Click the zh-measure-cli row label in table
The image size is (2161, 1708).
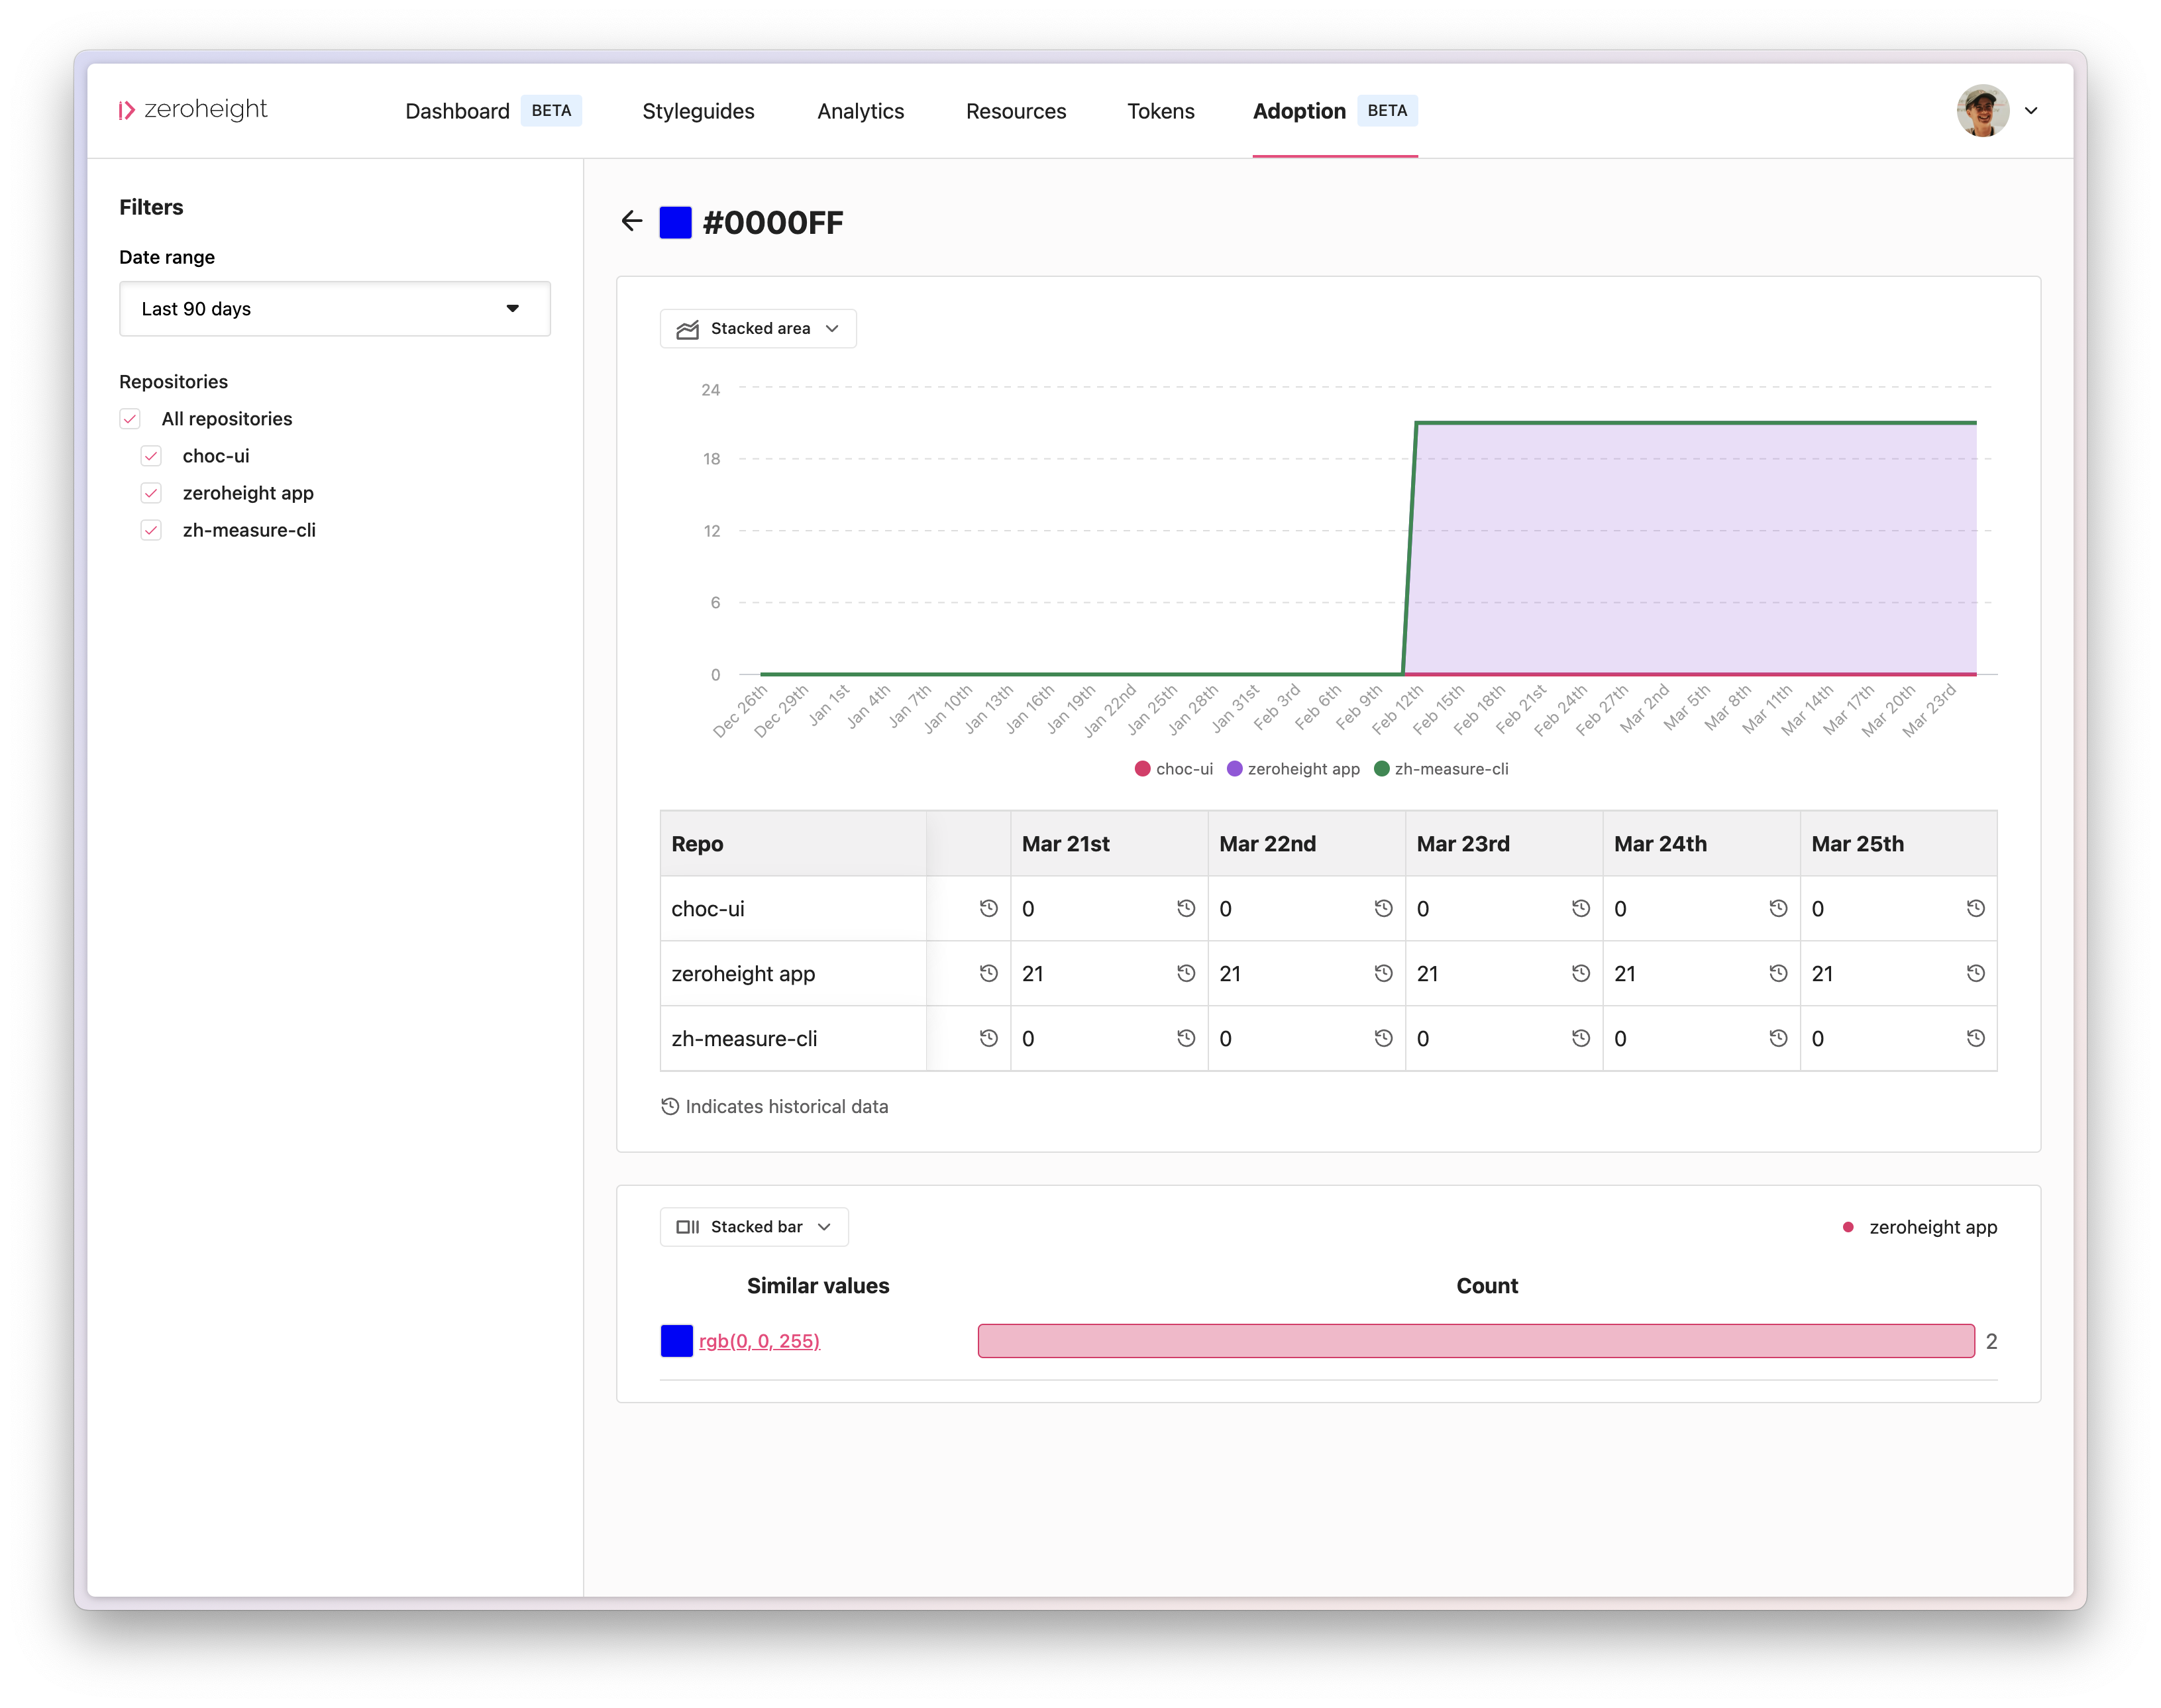(744, 1039)
